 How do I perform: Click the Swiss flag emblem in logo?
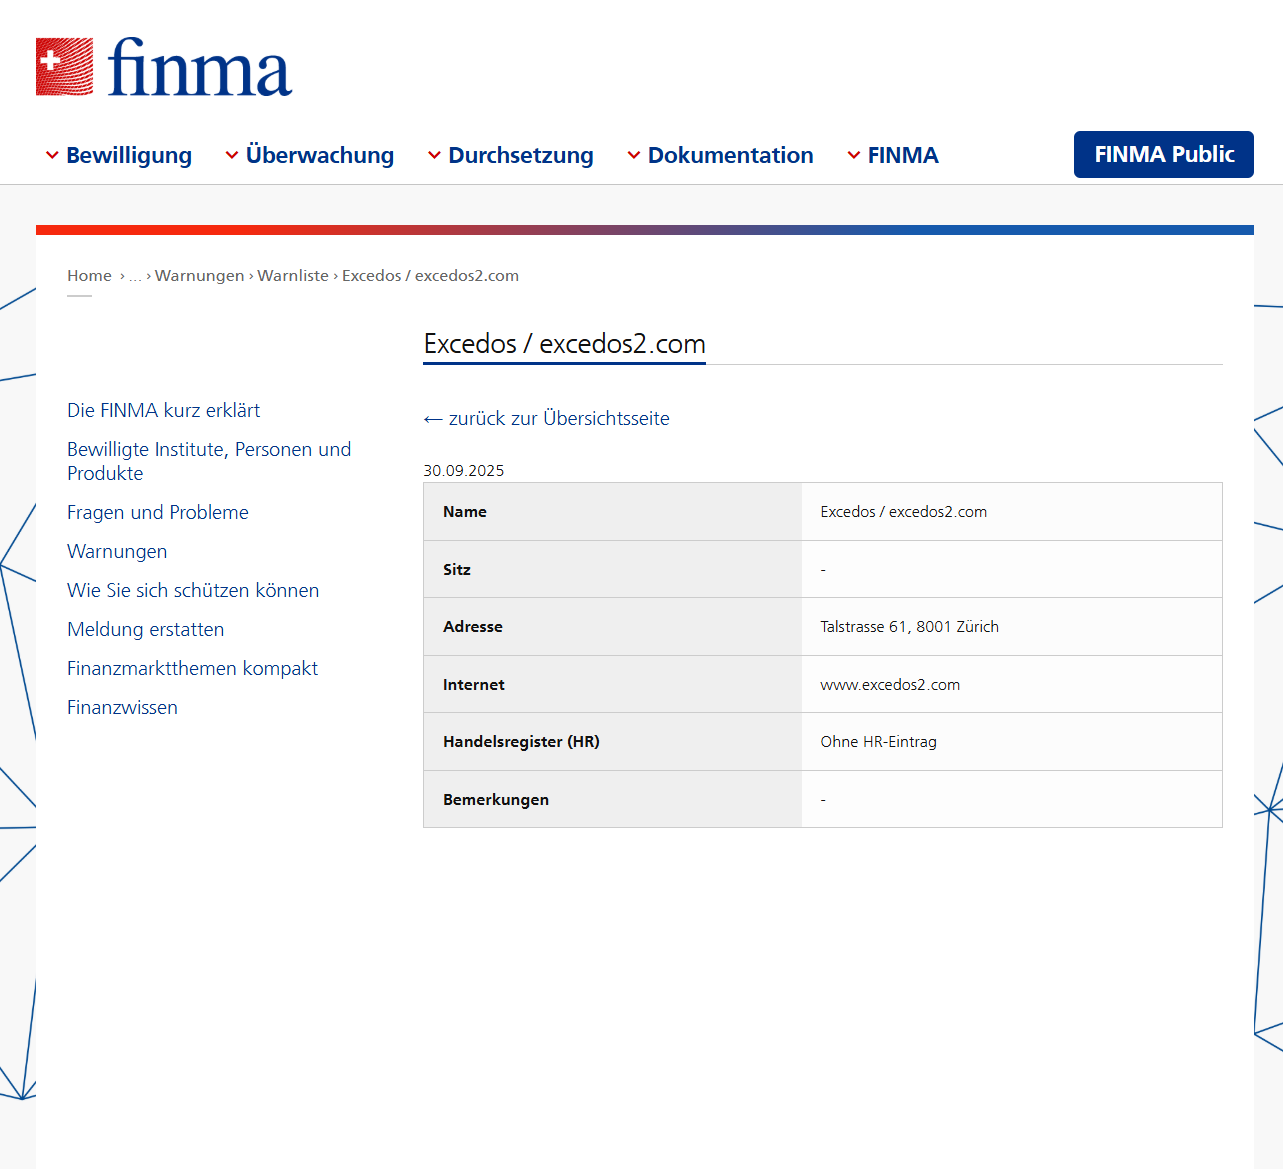[64, 67]
